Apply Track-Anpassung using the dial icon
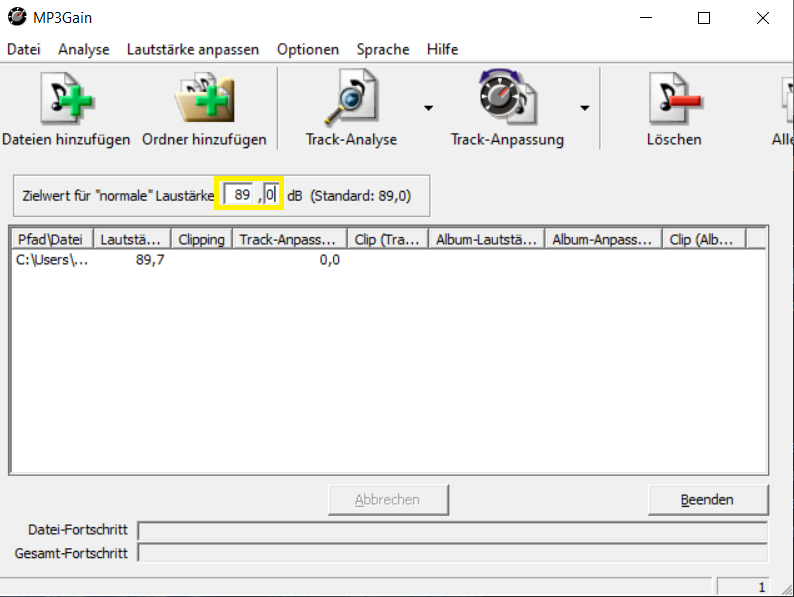This screenshot has height=597, width=794. tap(507, 100)
